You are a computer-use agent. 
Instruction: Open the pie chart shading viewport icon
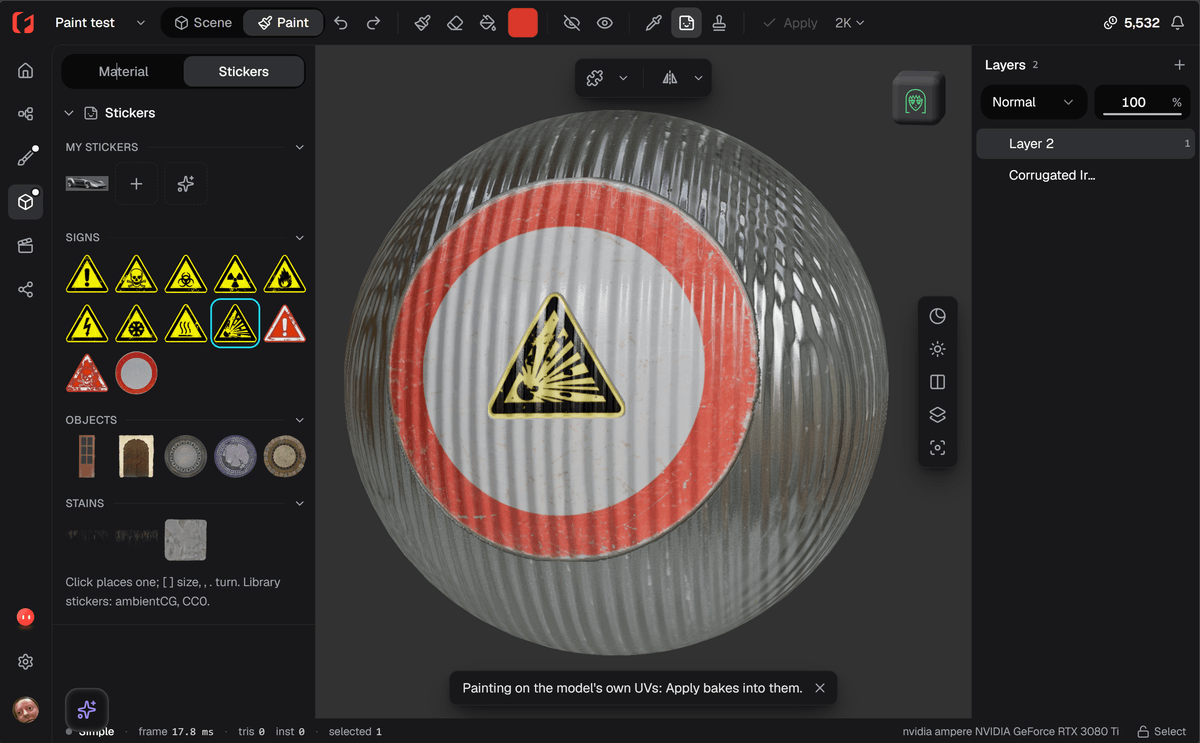tap(937, 316)
